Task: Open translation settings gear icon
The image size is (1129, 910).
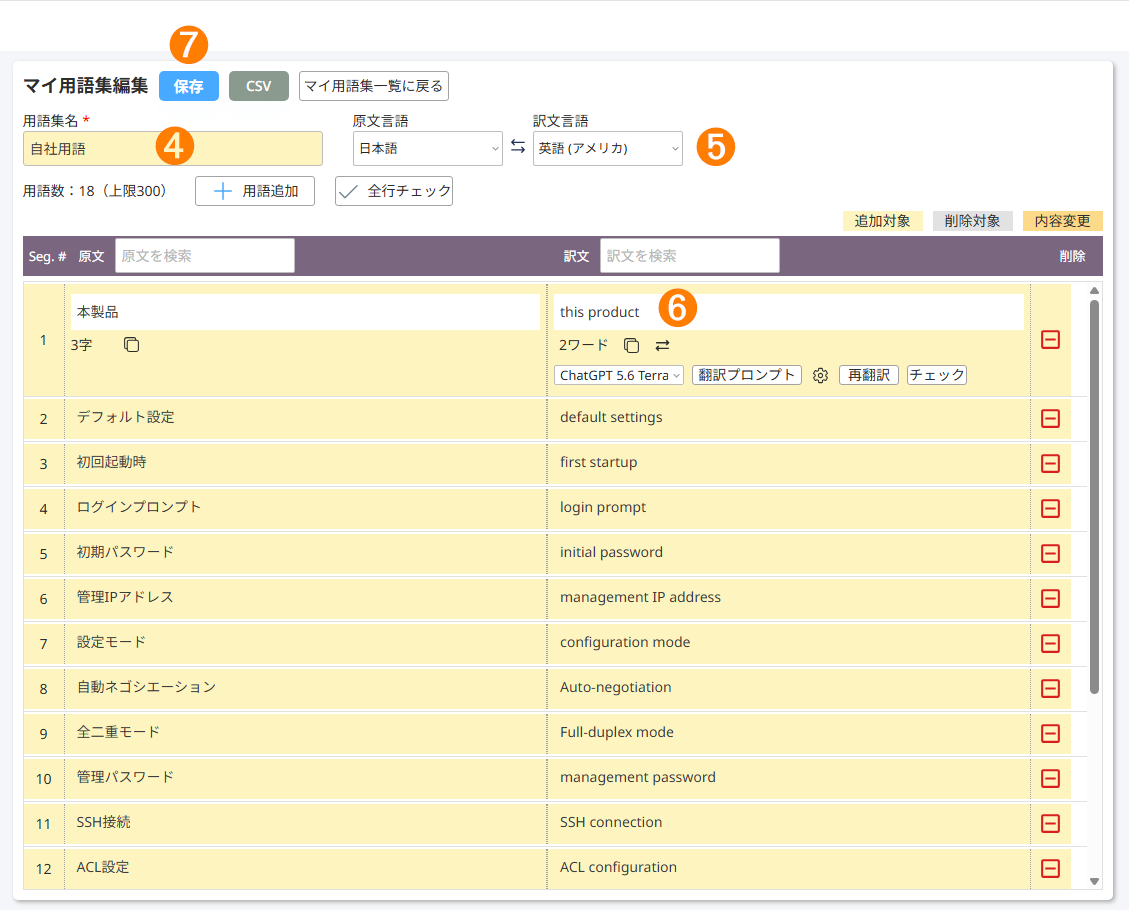Action: click(x=820, y=375)
